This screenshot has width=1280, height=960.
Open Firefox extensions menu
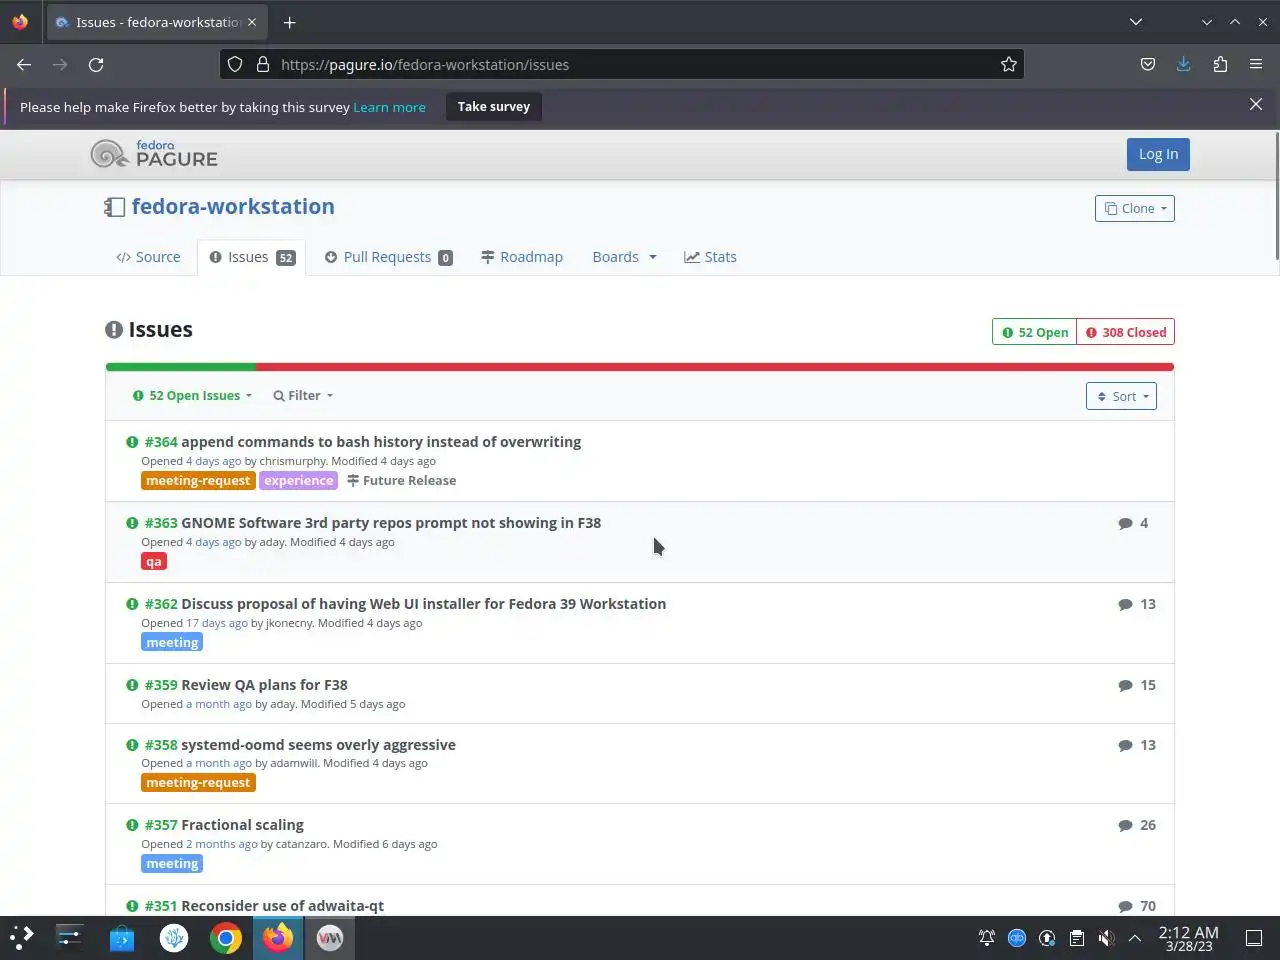pyautogui.click(x=1220, y=64)
